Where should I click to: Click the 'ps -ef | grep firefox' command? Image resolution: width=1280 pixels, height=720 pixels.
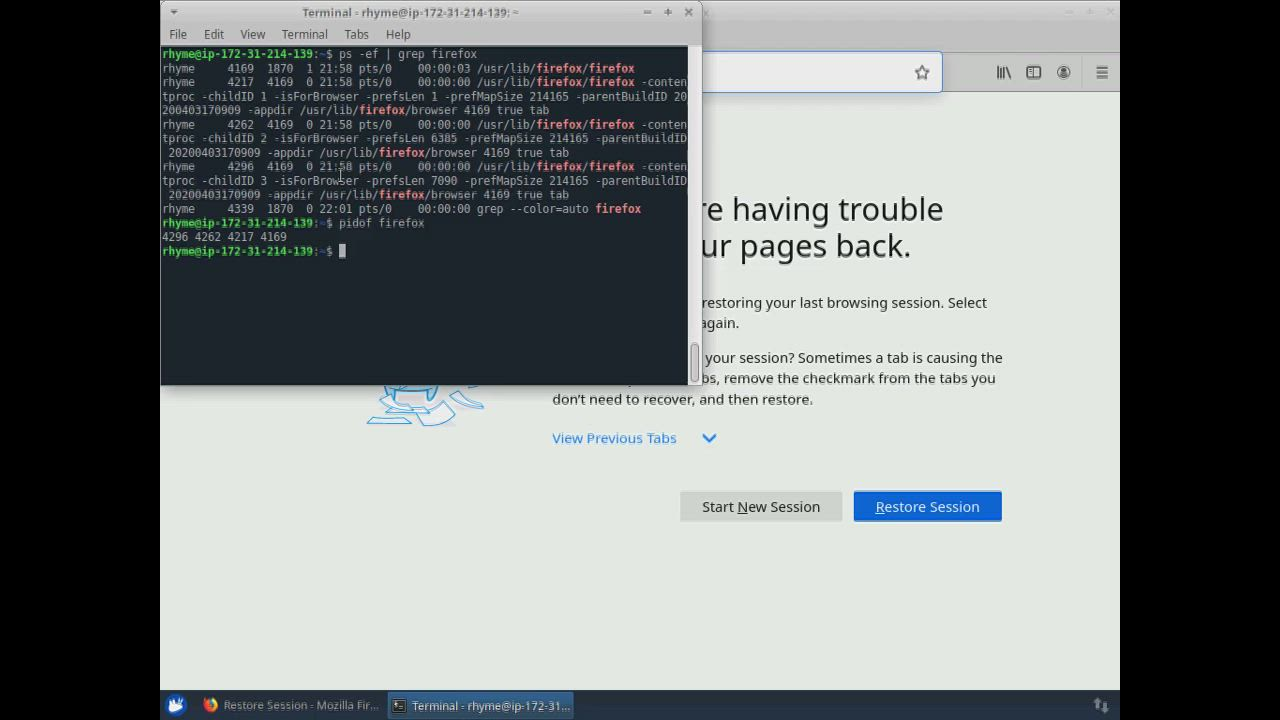tap(407, 54)
